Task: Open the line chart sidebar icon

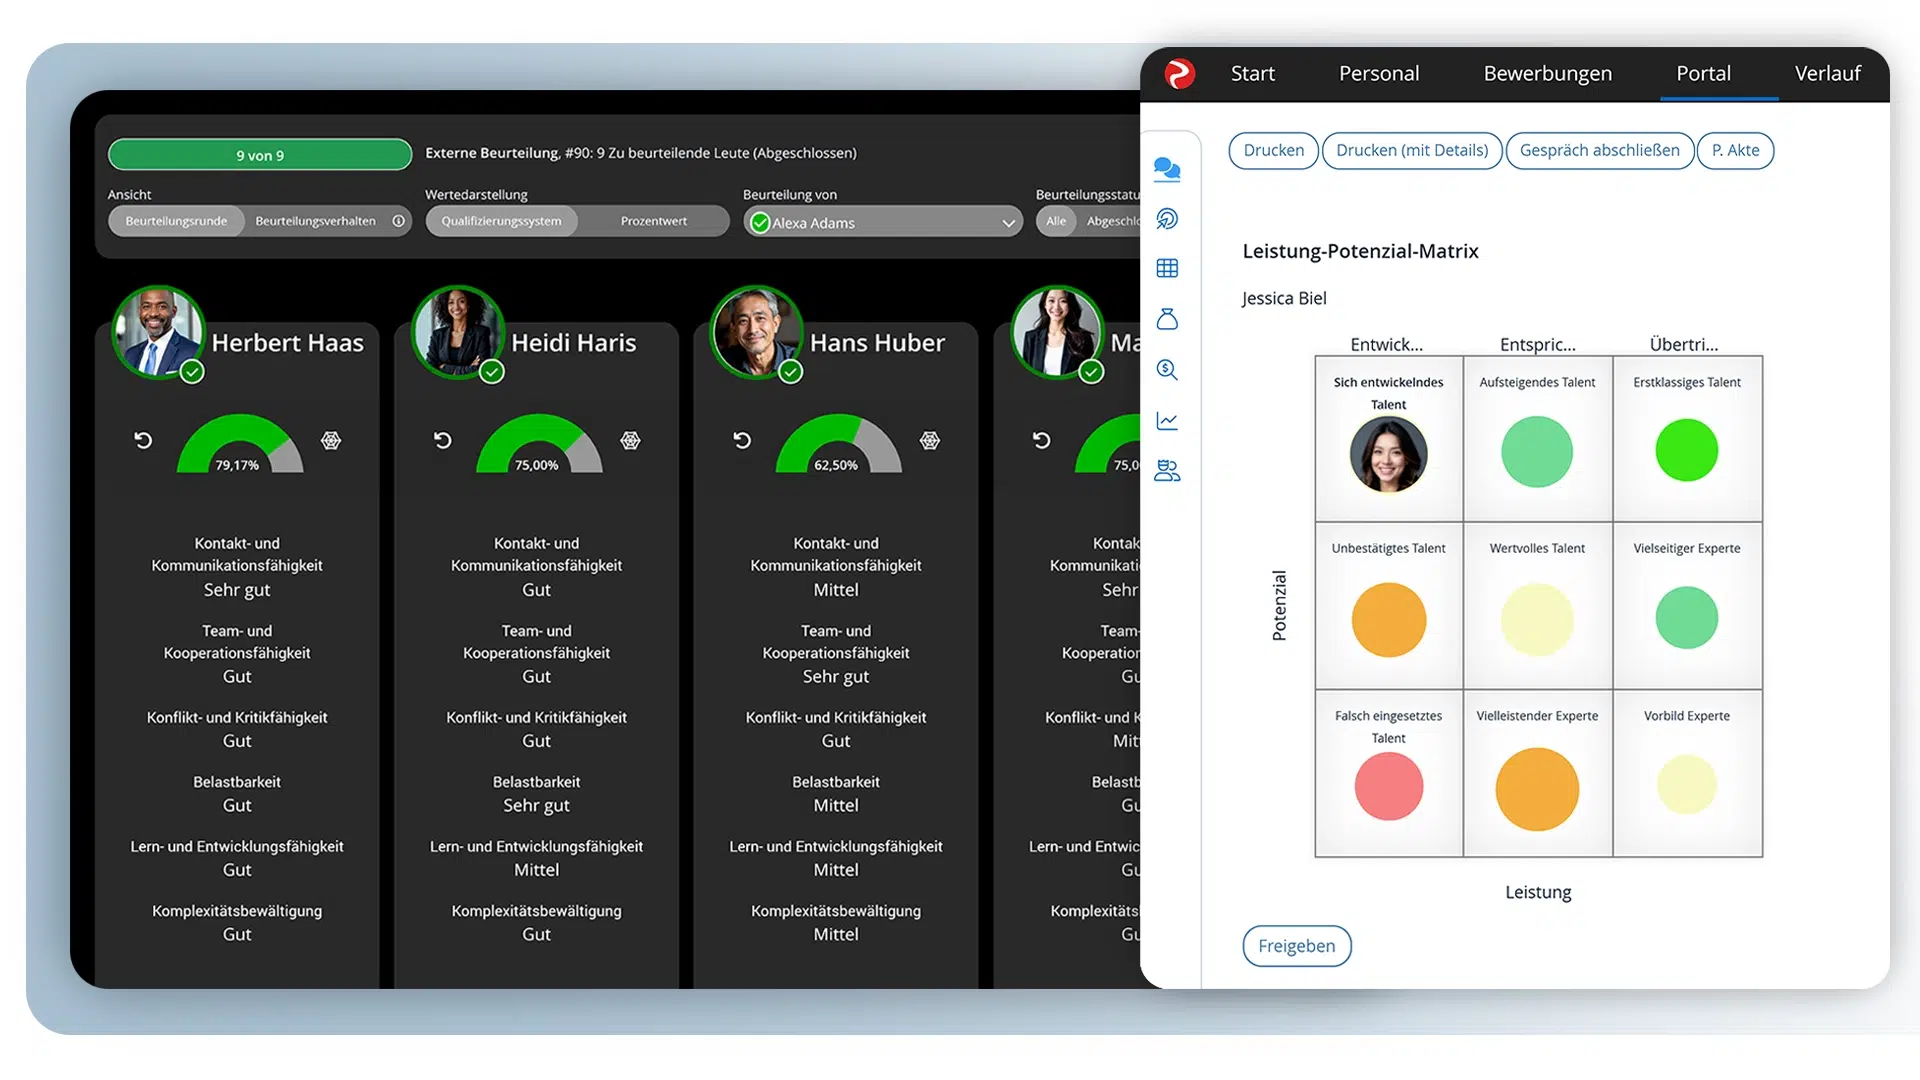Action: click(1166, 420)
